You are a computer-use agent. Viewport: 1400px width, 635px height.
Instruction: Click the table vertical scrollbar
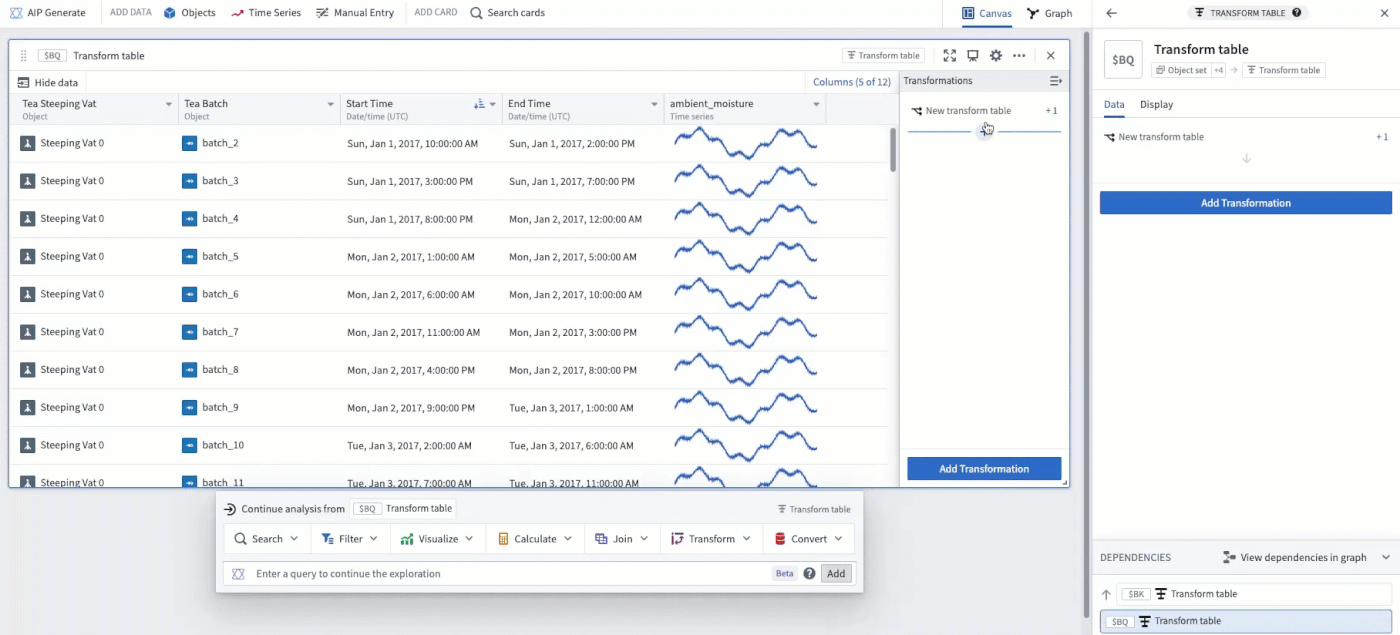pyautogui.click(x=893, y=150)
